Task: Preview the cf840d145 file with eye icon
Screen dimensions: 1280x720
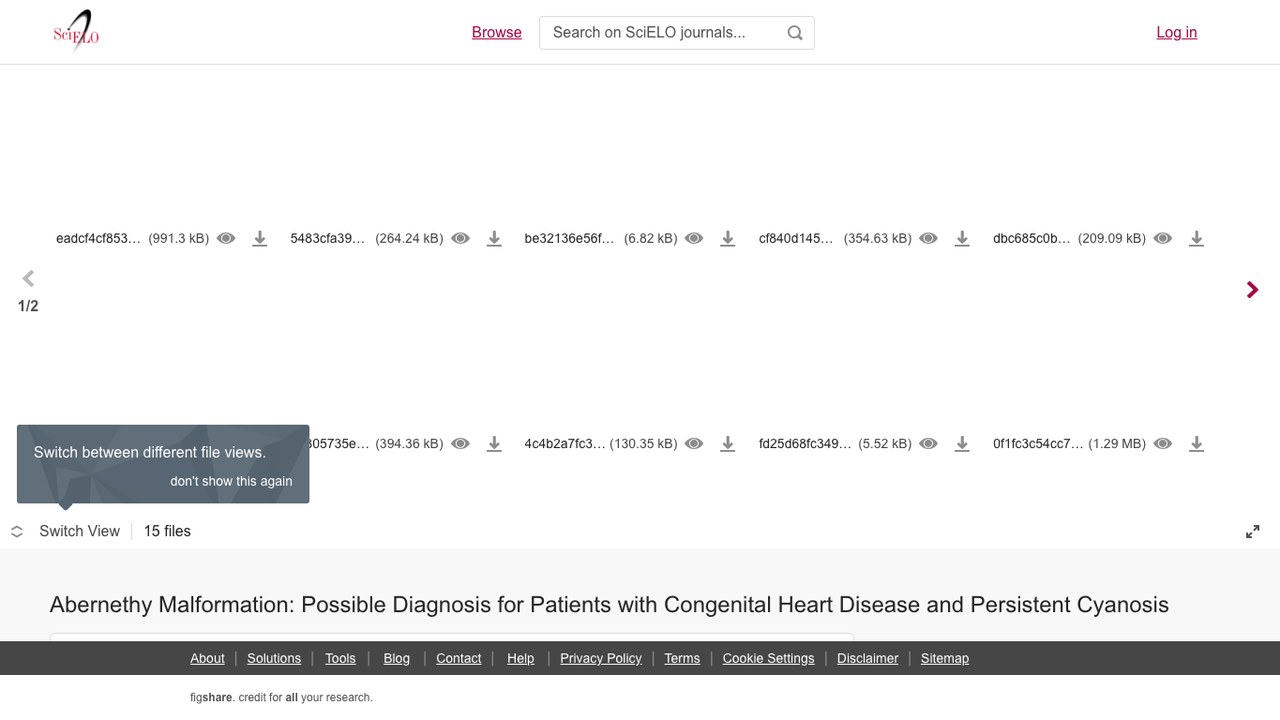Action: pos(928,238)
